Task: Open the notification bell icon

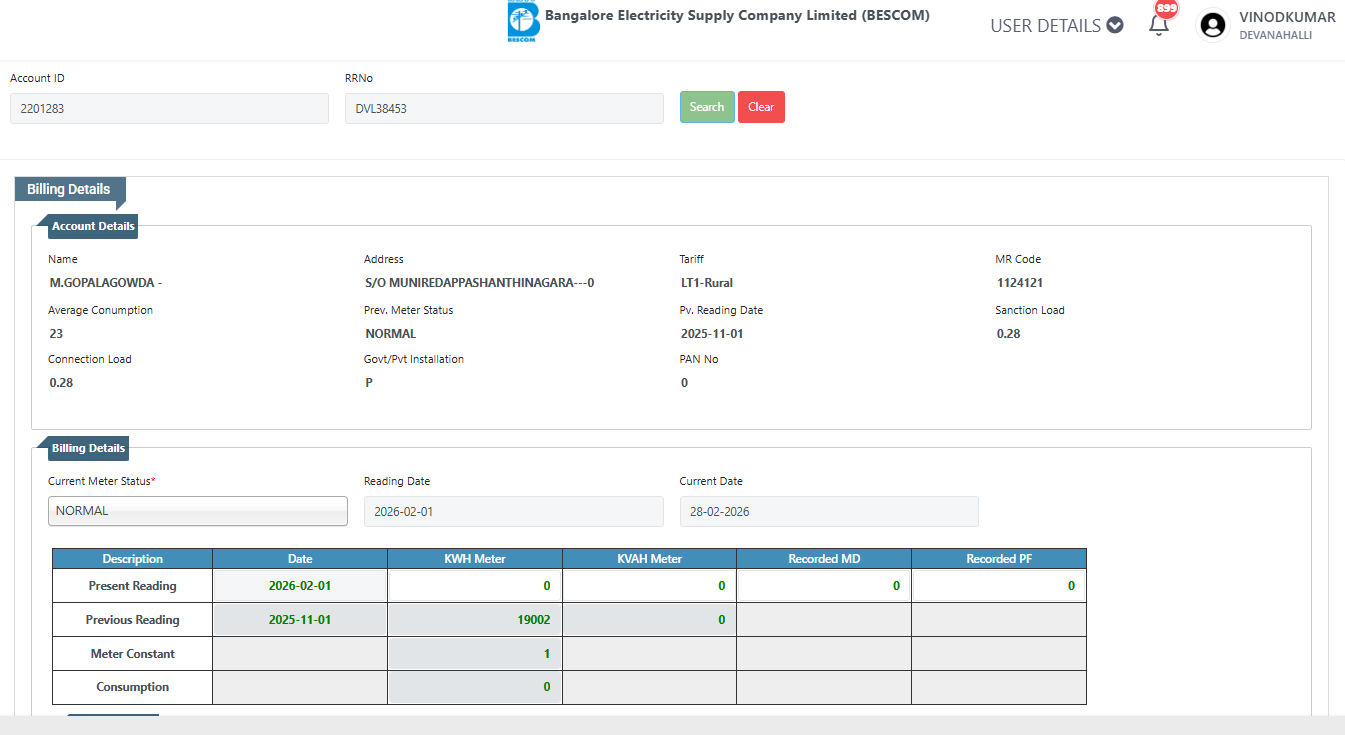Action: 1159,25
